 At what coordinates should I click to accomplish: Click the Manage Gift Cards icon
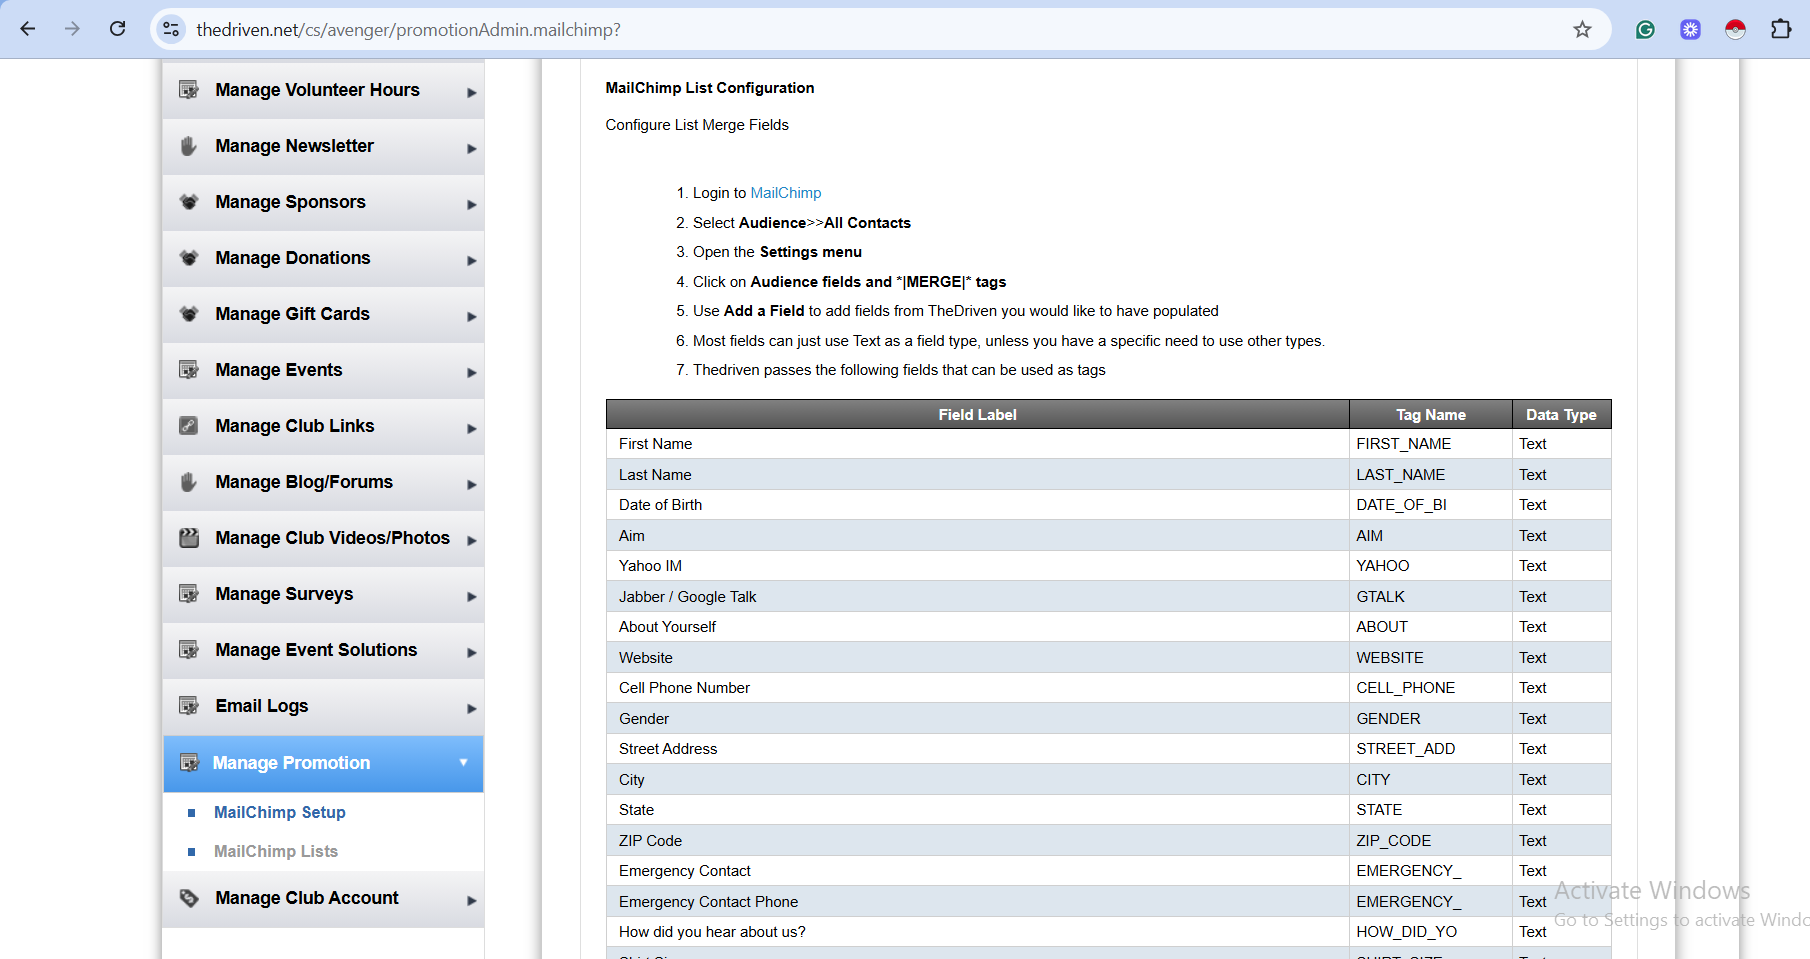[189, 314]
